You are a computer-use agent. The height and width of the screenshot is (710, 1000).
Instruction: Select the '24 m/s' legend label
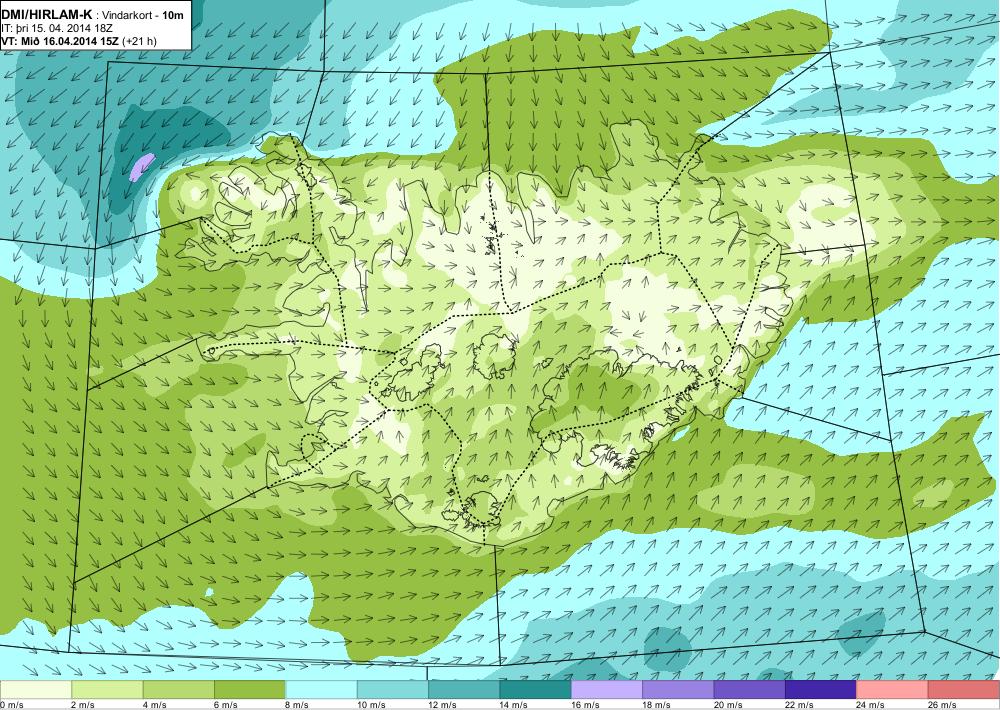(871, 705)
